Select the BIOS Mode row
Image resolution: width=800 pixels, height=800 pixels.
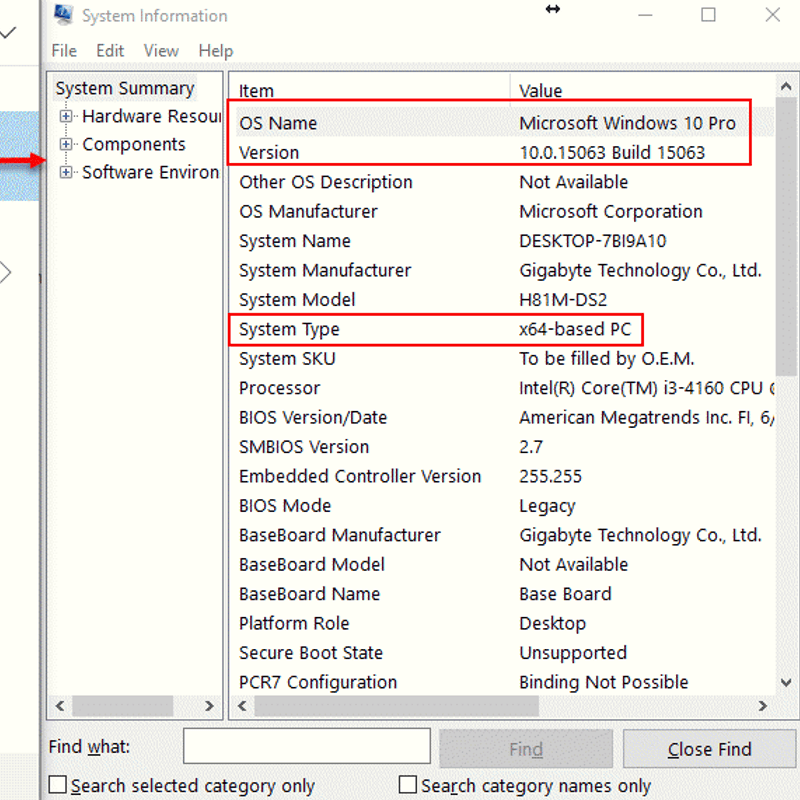pos(505,506)
